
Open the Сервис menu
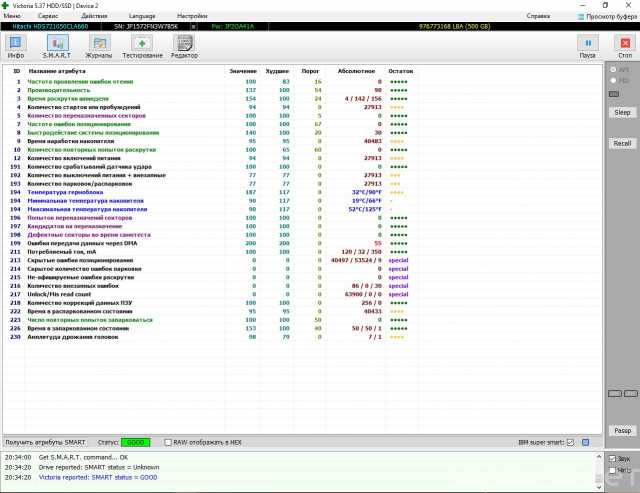point(48,16)
